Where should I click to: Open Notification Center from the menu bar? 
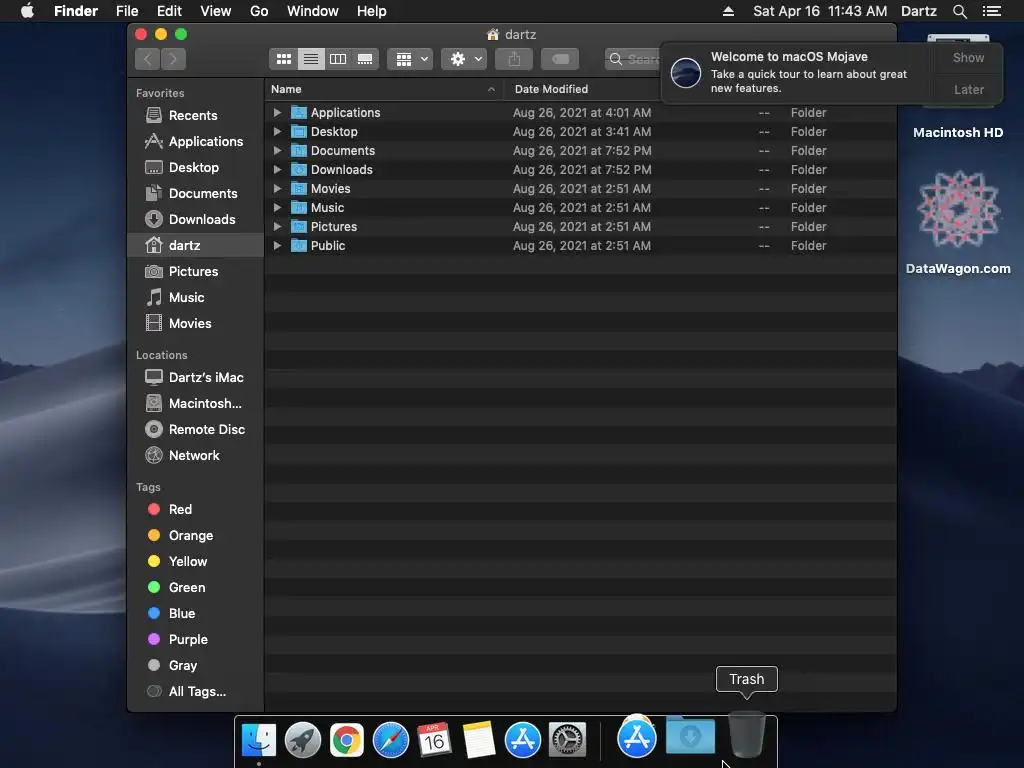click(991, 11)
